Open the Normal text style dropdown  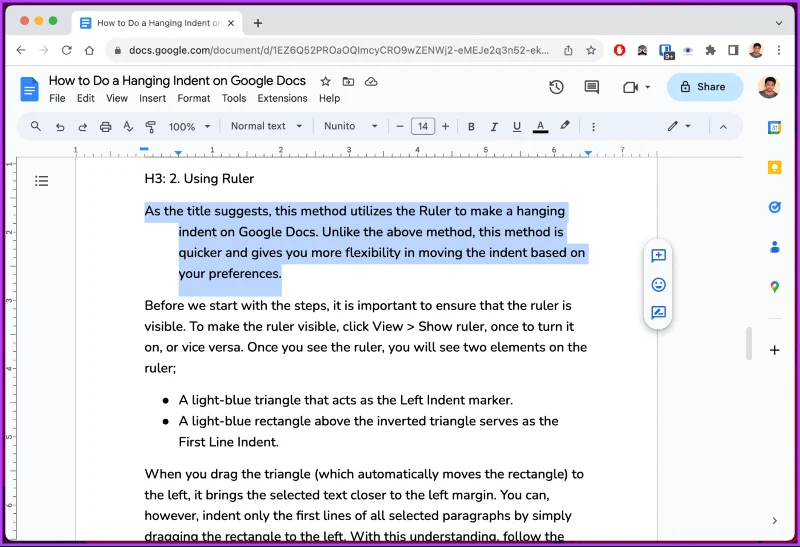[266, 126]
